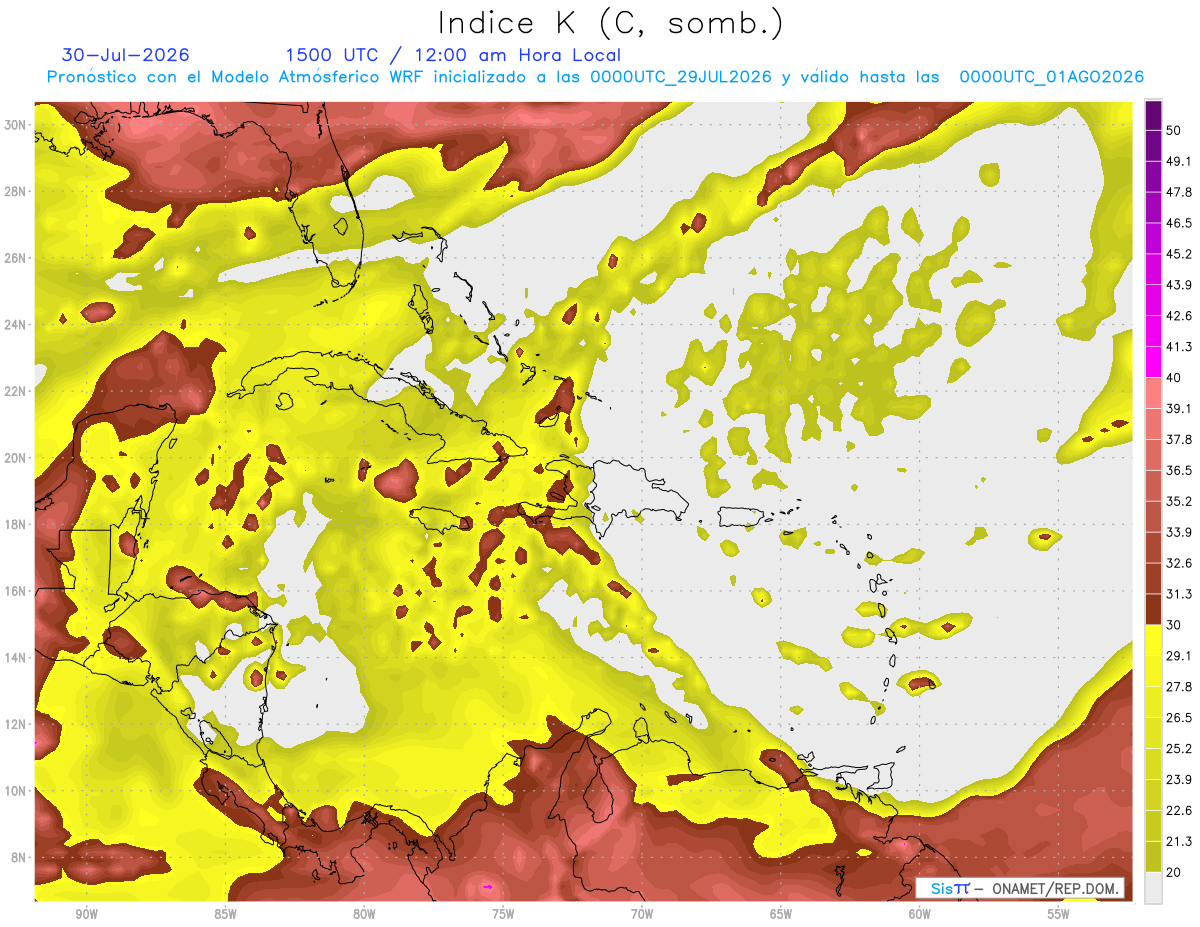
Task: Select the dark brown swatch between 30 and 31.3
Action: [x=1153, y=609]
